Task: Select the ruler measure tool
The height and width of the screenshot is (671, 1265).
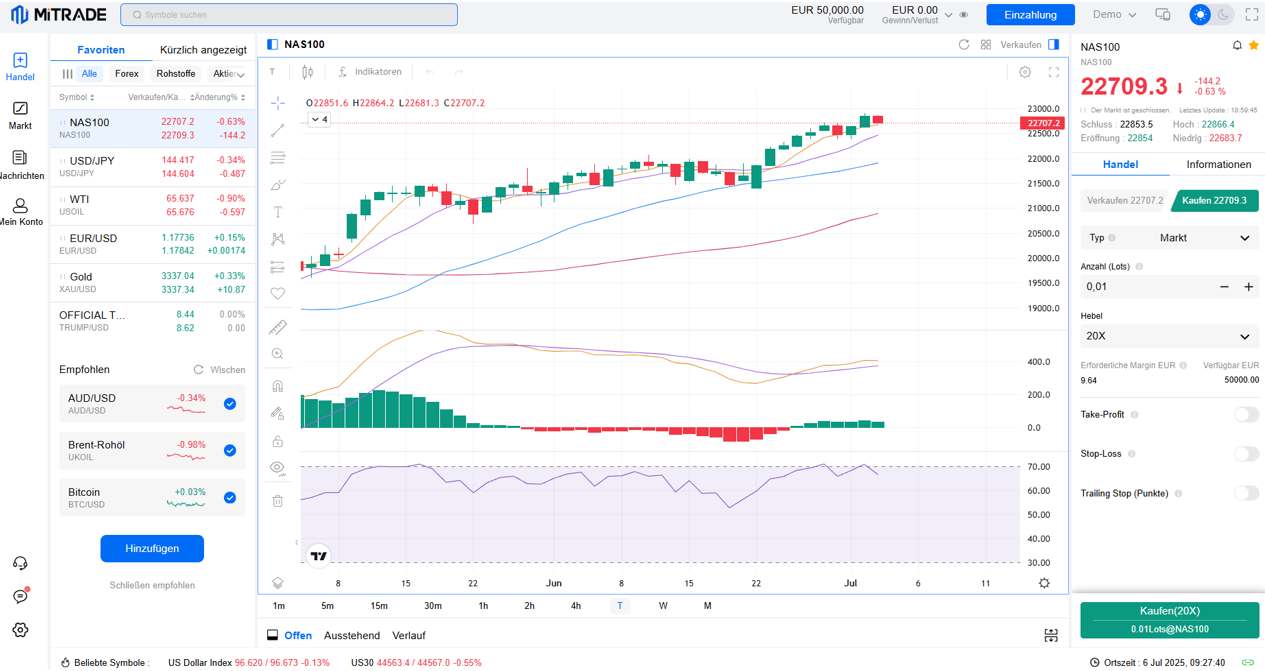Action: pyautogui.click(x=278, y=327)
